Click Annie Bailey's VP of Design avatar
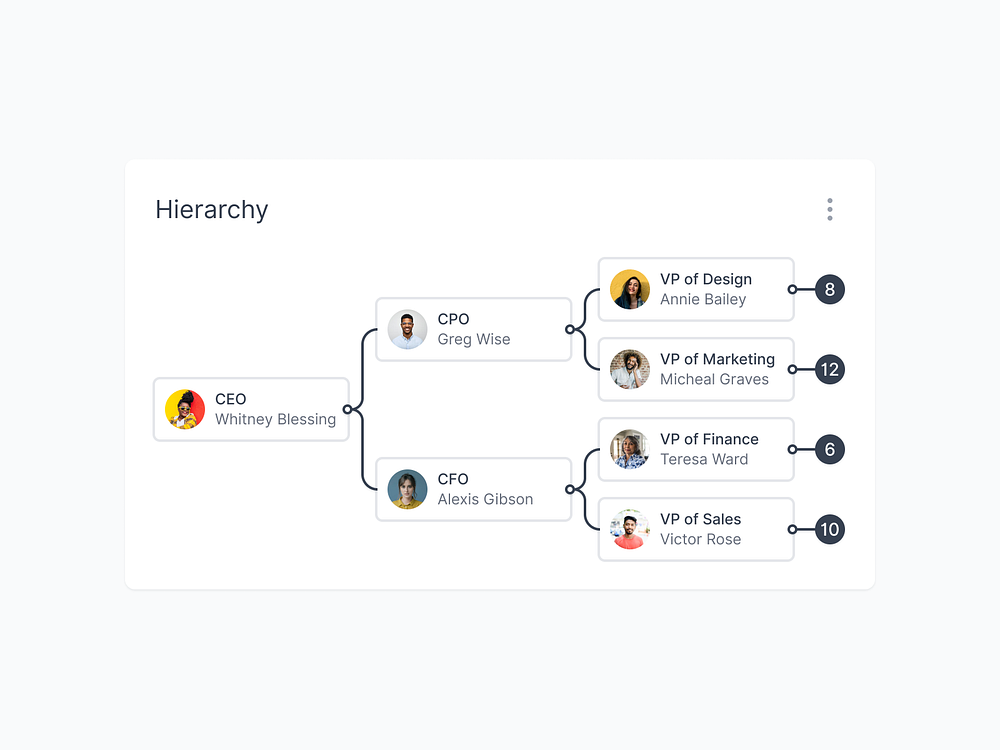 [x=629, y=289]
